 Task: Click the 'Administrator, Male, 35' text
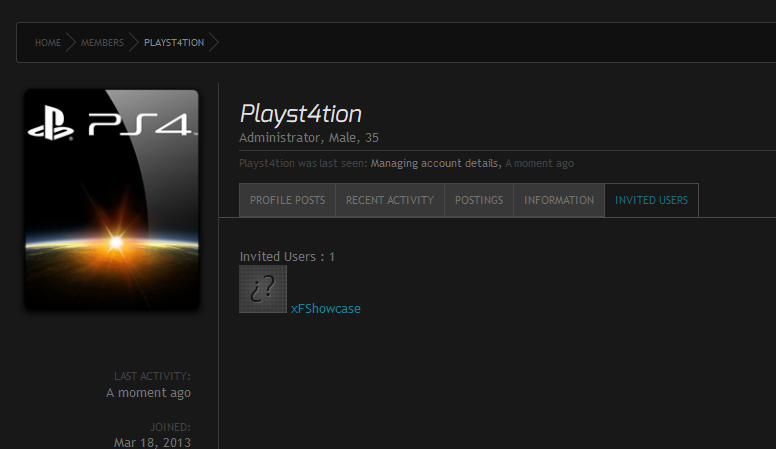(309, 138)
